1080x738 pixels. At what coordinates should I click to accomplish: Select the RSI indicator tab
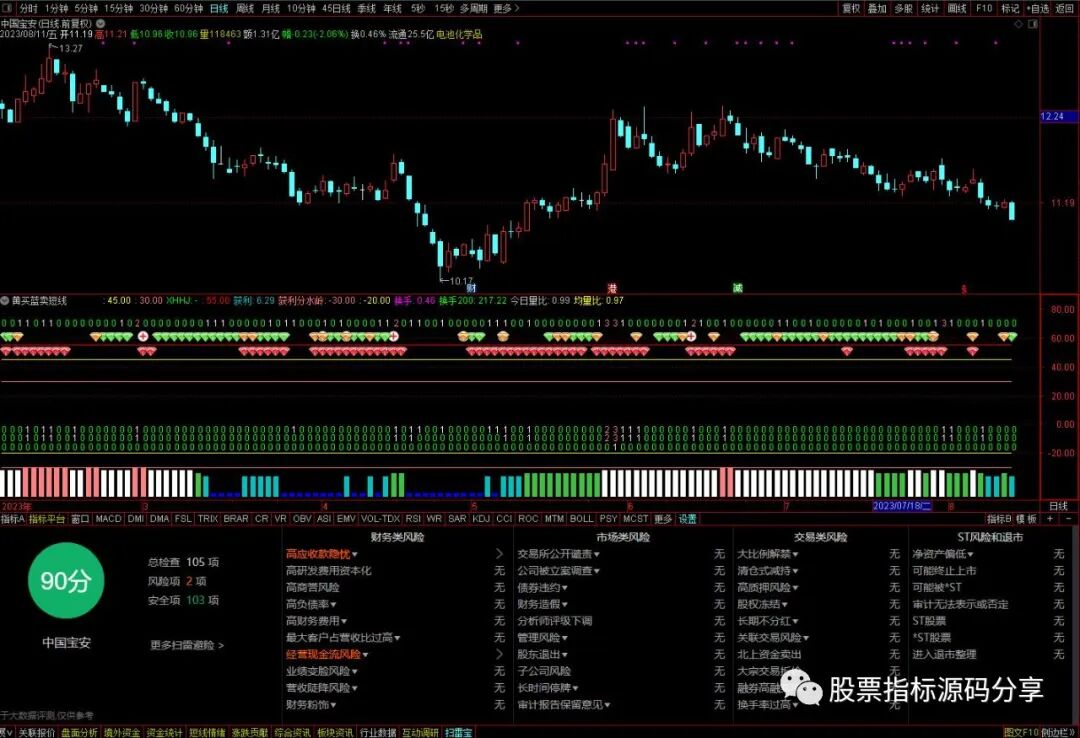[x=413, y=519]
